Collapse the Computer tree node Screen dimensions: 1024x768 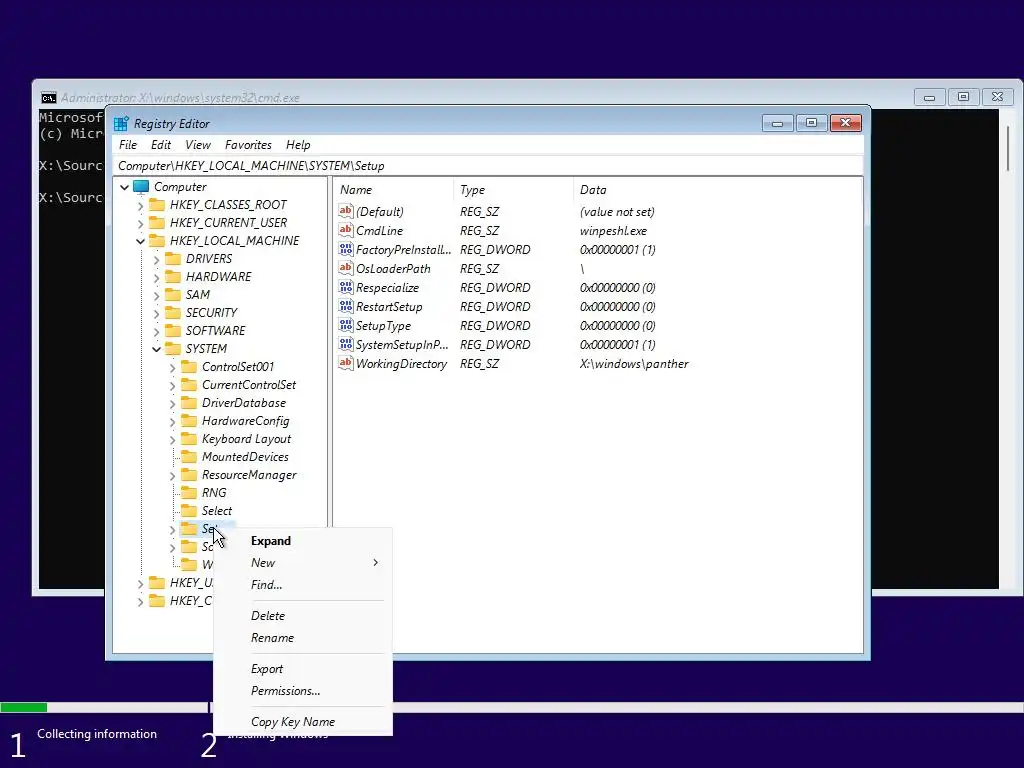coord(124,187)
